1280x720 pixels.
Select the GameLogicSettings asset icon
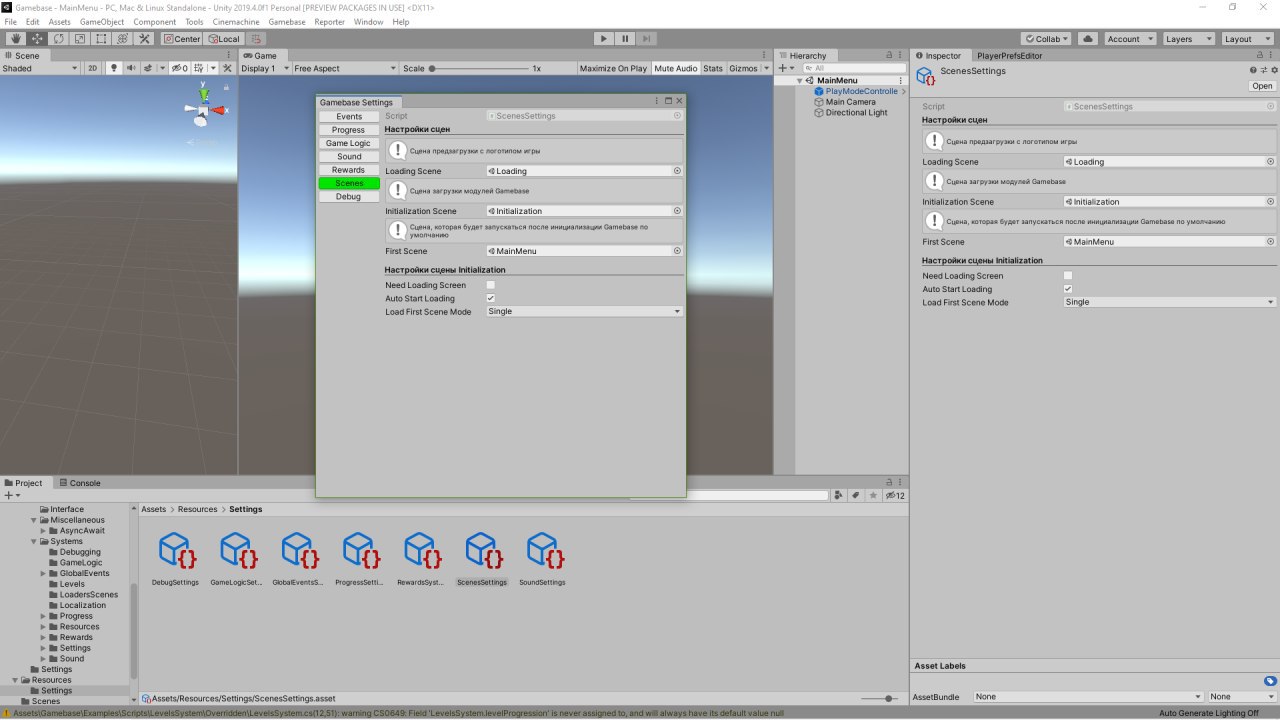tap(237, 550)
